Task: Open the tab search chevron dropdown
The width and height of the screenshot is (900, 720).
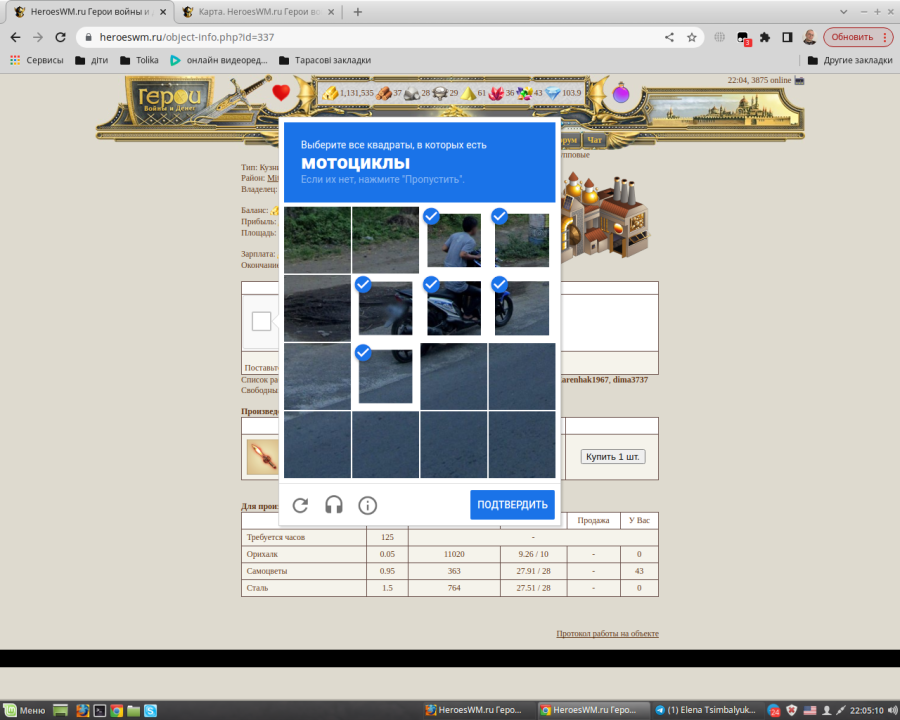Action: tap(843, 11)
